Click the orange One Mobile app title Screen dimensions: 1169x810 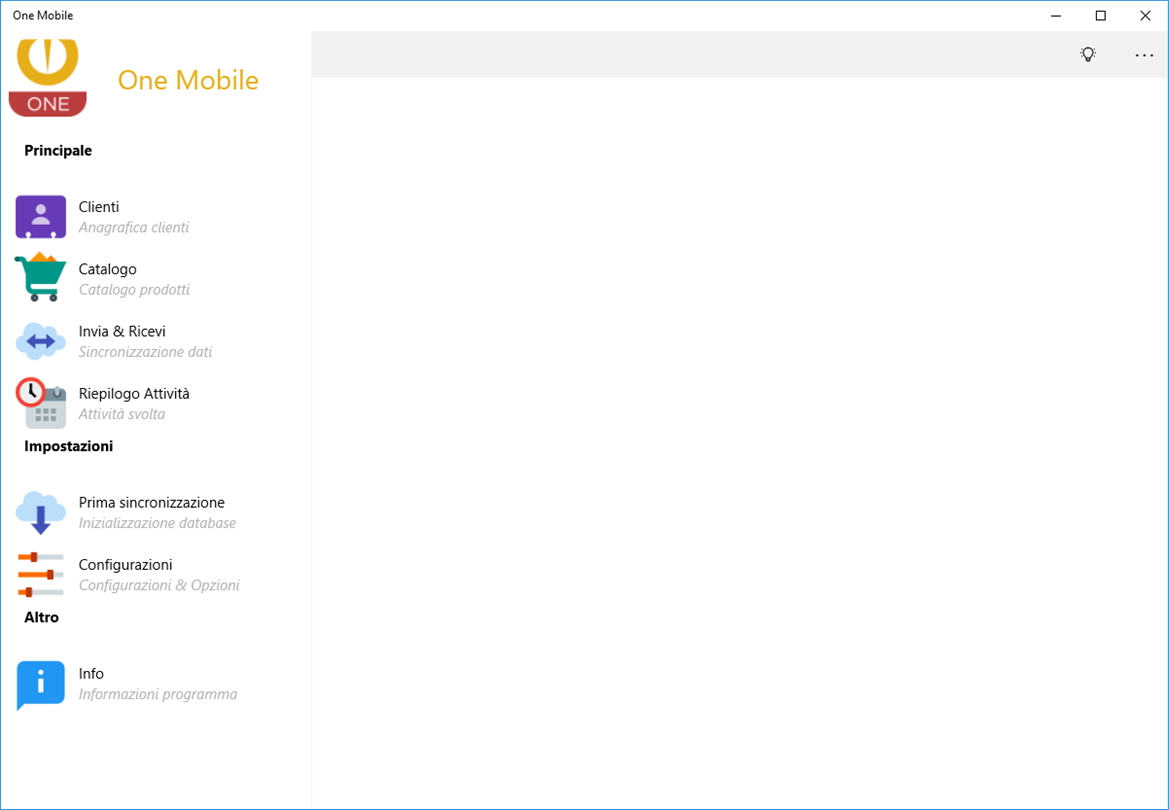coord(188,81)
